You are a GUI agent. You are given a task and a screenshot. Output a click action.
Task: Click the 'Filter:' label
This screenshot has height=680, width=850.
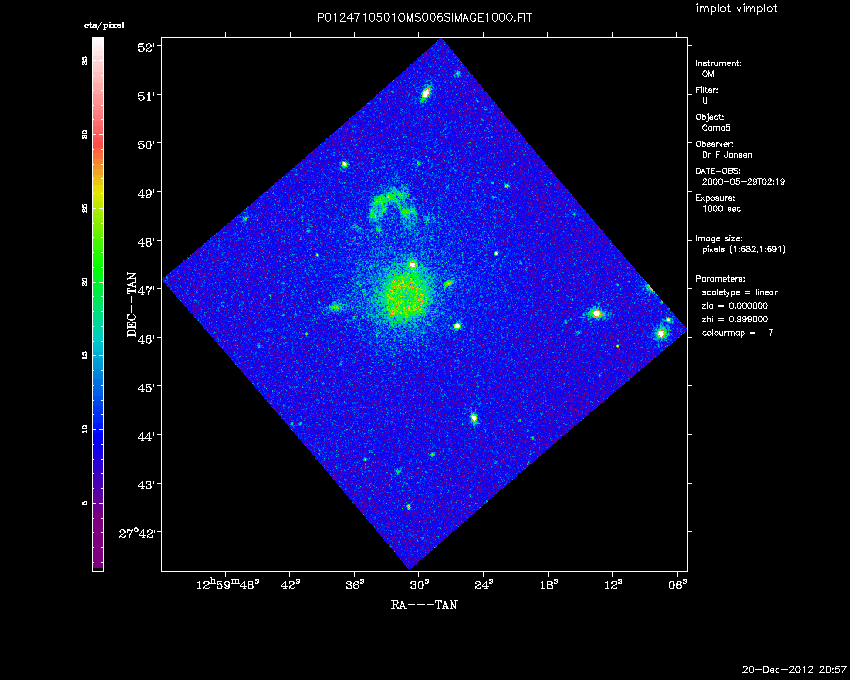pyautogui.click(x=707, y=90)
